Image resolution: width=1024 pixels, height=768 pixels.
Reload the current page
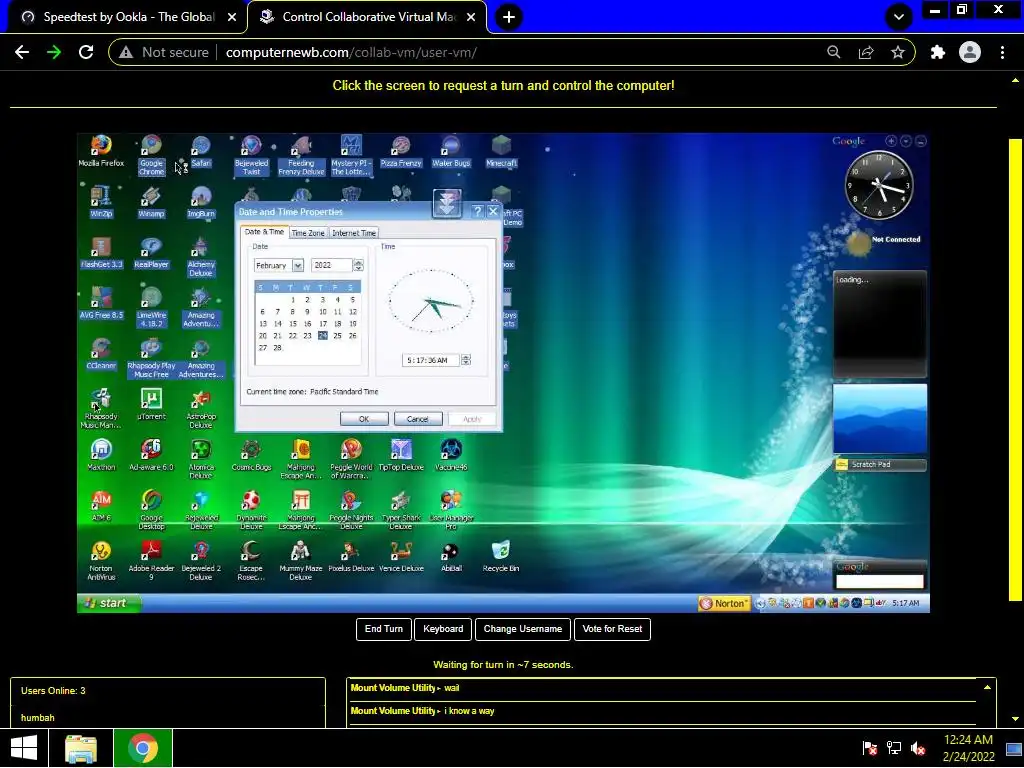86,52
